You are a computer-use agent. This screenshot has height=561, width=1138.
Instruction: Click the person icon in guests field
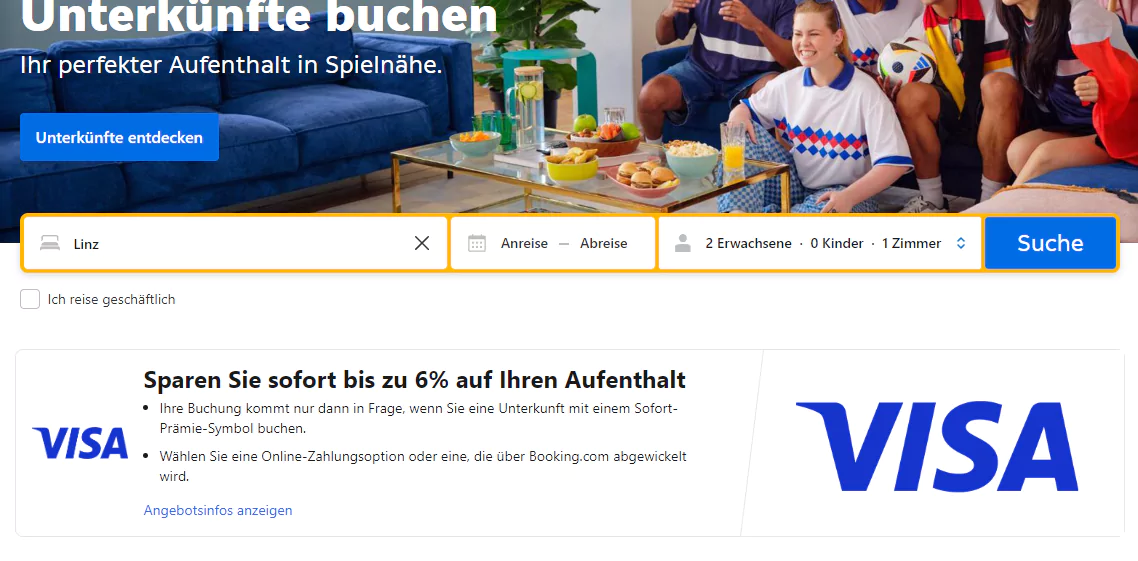[682, 243]
